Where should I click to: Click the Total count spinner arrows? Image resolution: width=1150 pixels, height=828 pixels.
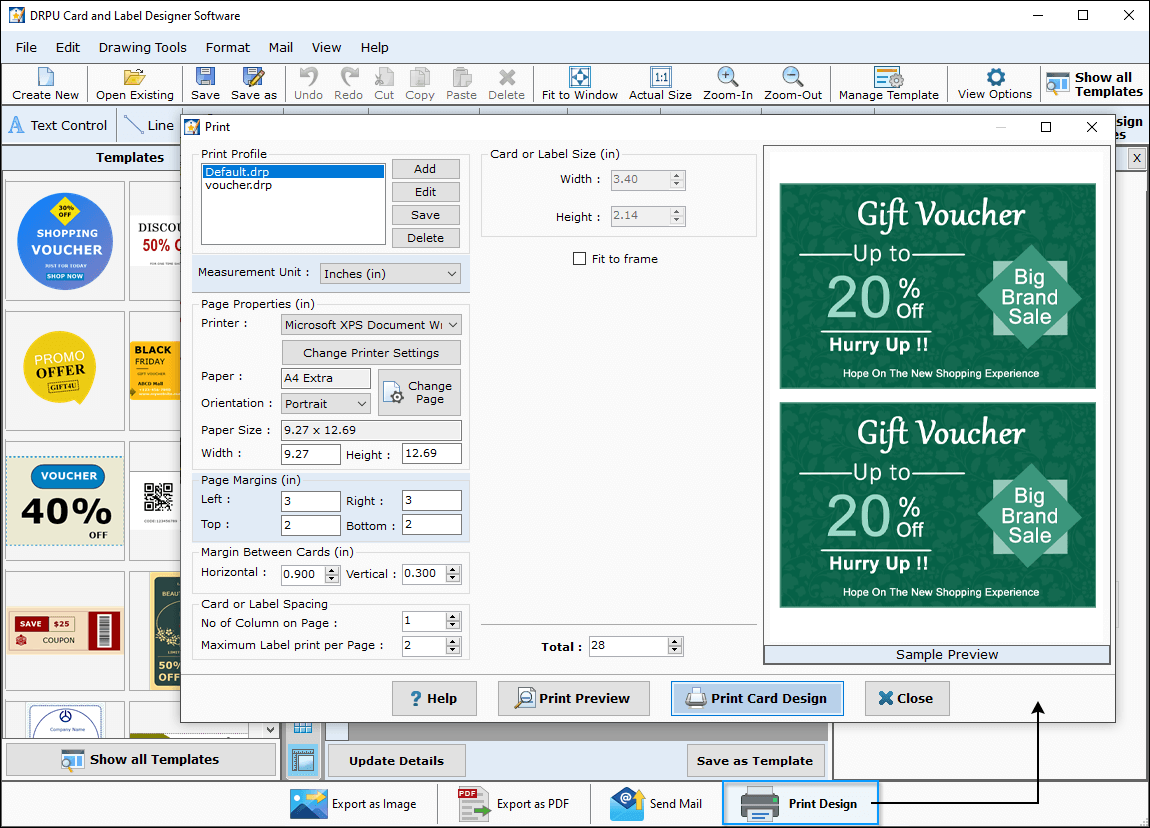click(x=675, y=646)
